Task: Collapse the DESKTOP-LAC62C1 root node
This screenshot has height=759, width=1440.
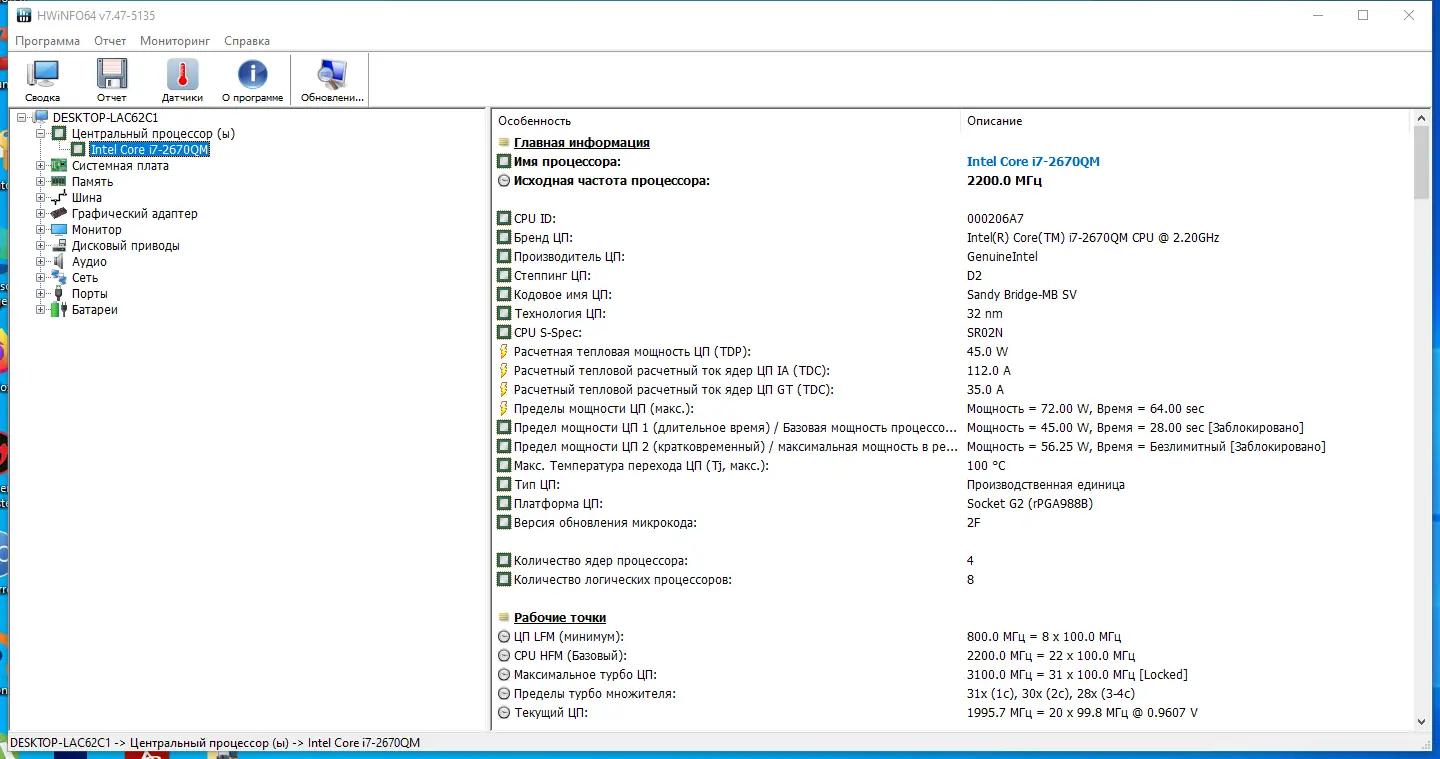Action: coord(22,117)
